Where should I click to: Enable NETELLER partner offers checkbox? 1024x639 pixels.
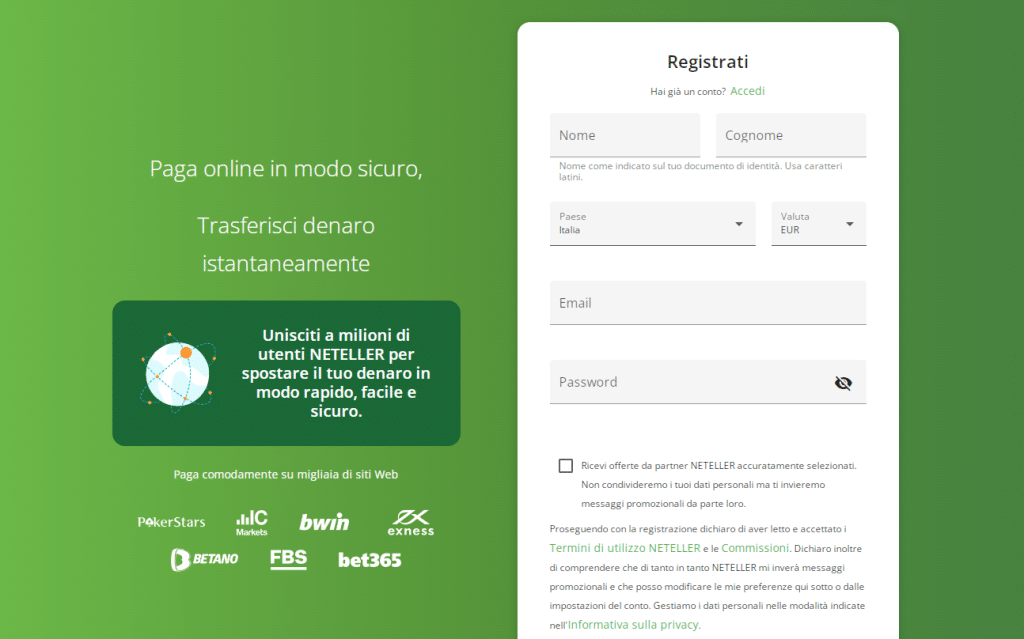point(566,466)
